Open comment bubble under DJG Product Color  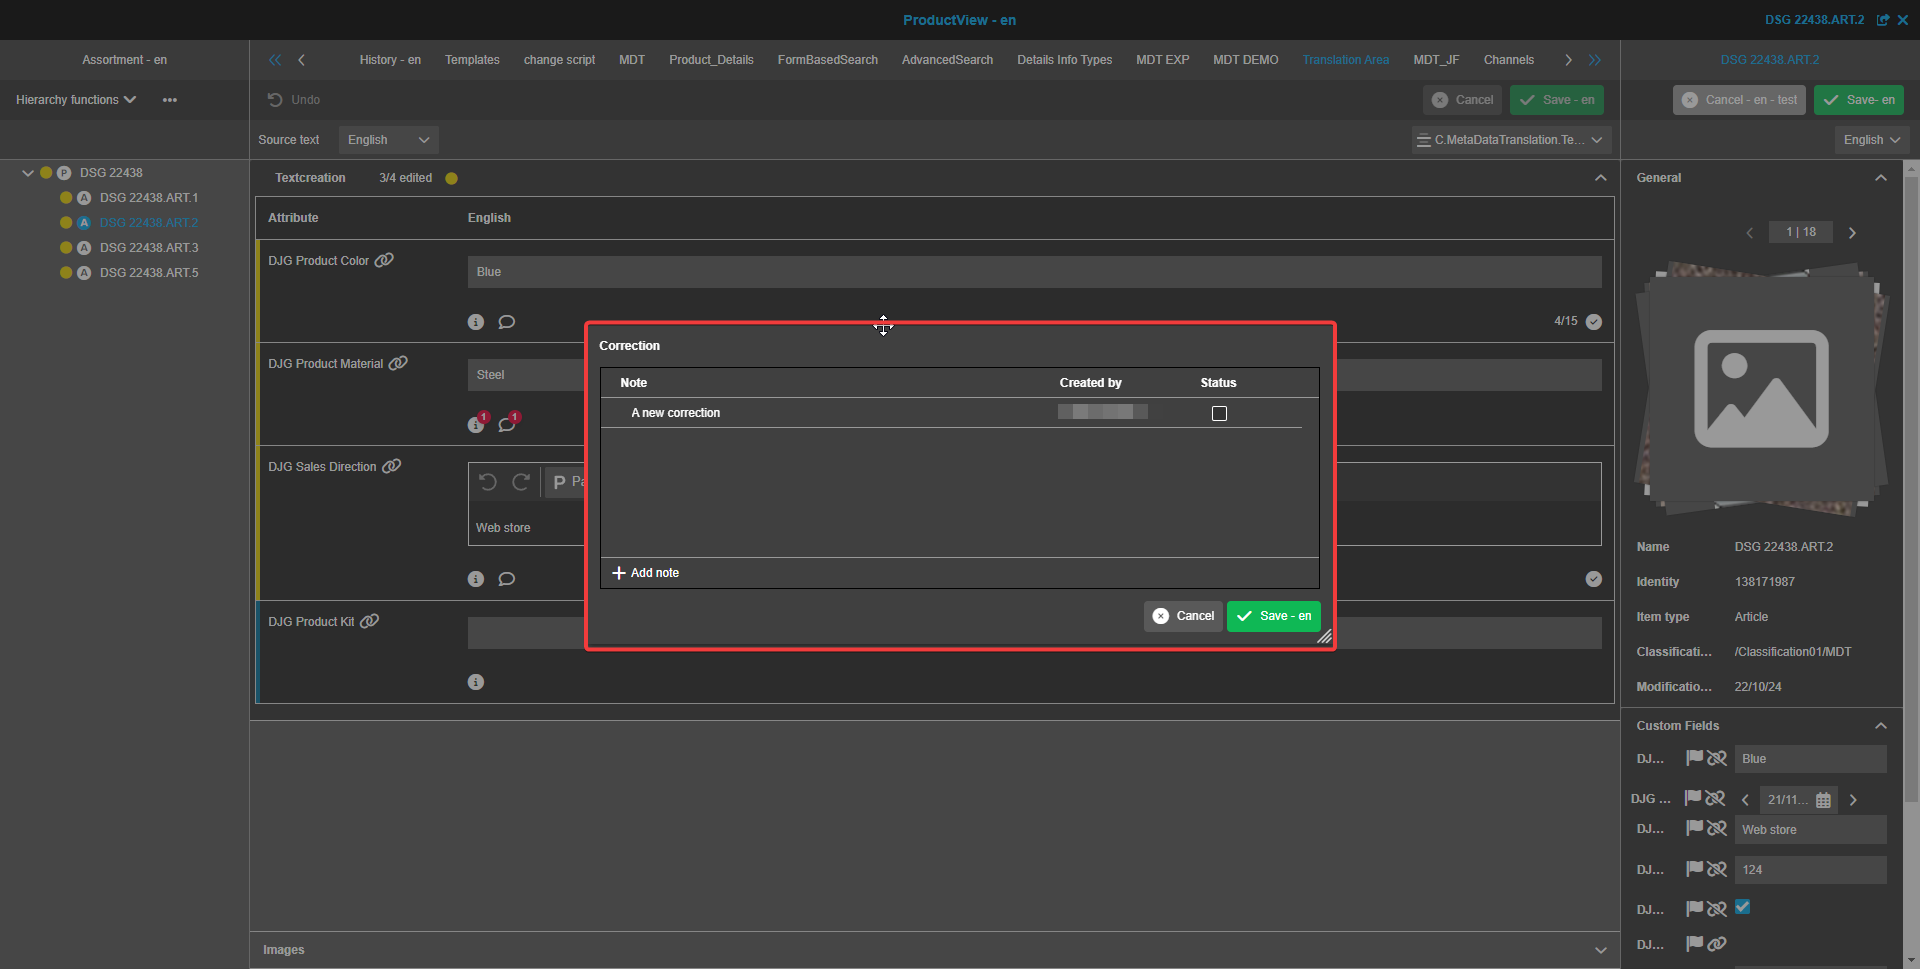[507, 322]
